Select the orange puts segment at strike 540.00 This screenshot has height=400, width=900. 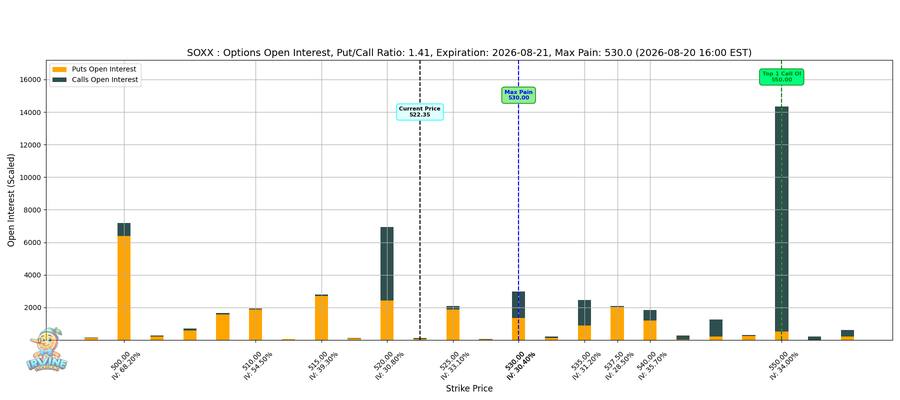coord(650,330)
